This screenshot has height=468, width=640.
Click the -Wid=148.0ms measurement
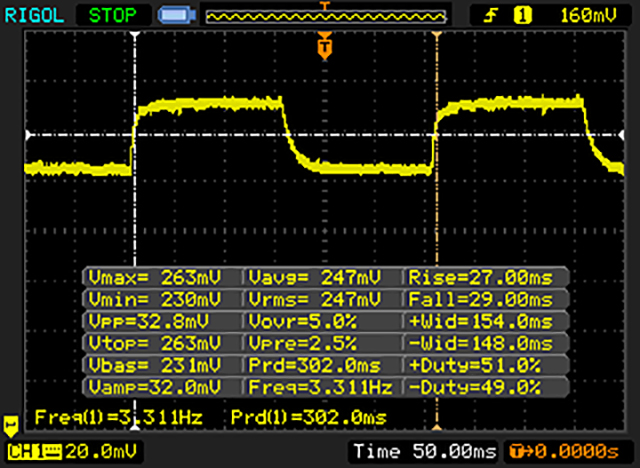tap(480, 344)
